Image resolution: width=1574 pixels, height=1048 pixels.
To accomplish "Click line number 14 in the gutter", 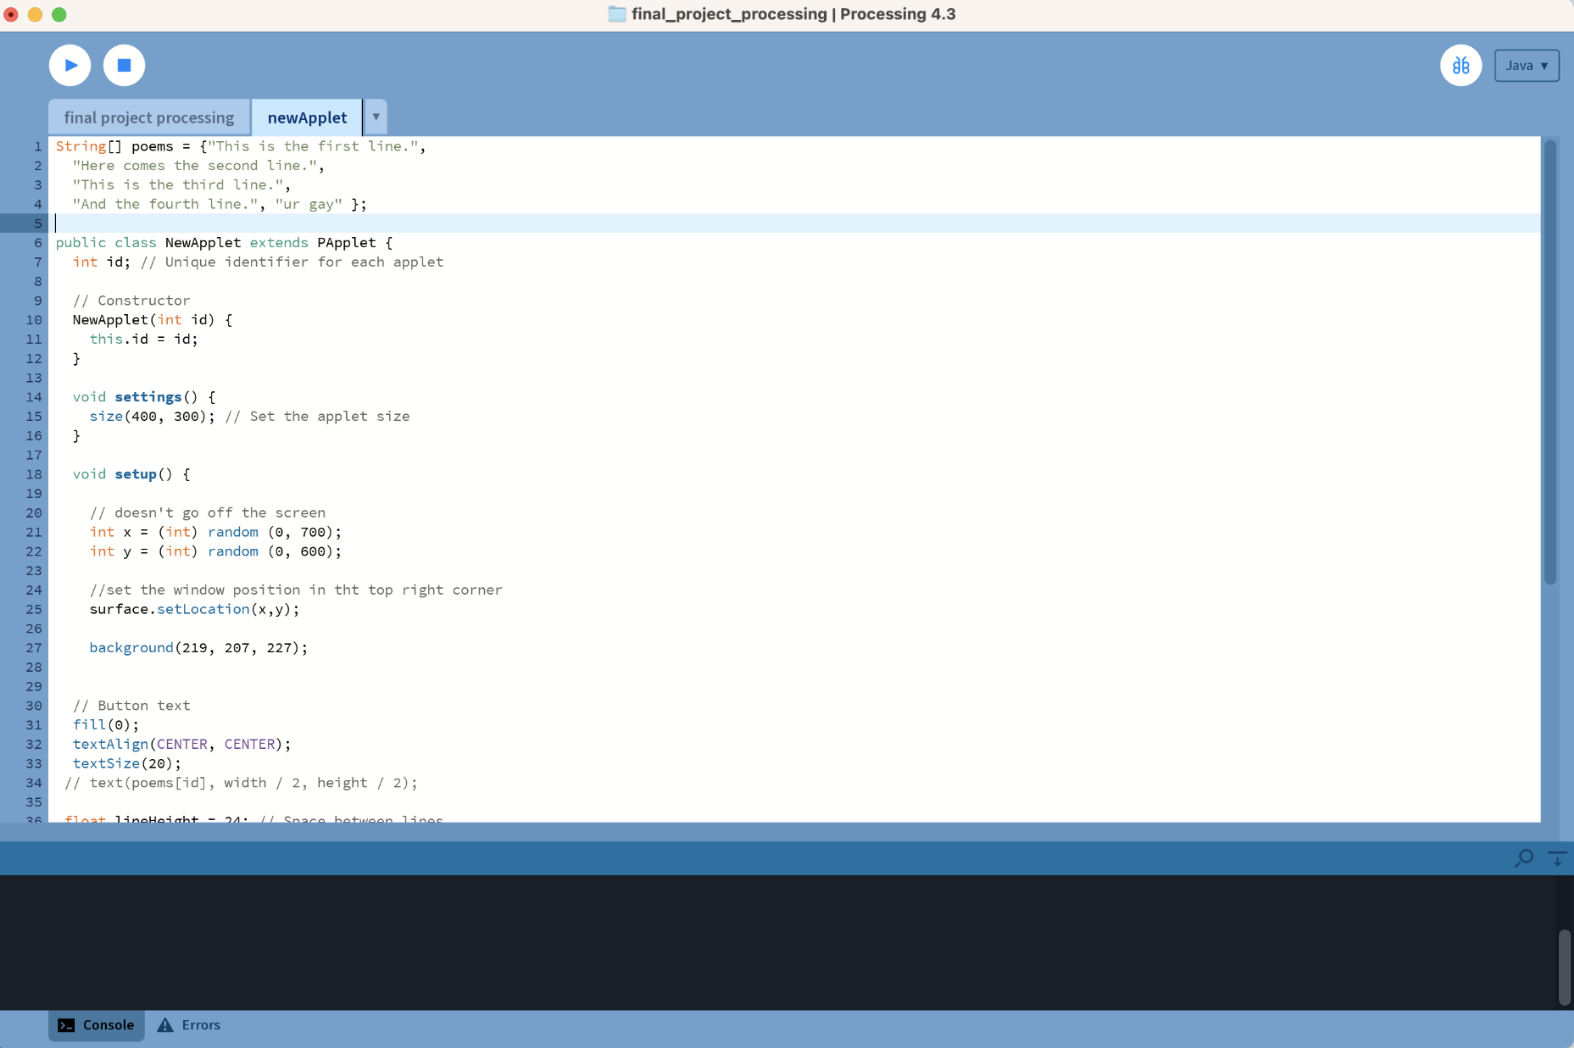I will coord(34,397).
